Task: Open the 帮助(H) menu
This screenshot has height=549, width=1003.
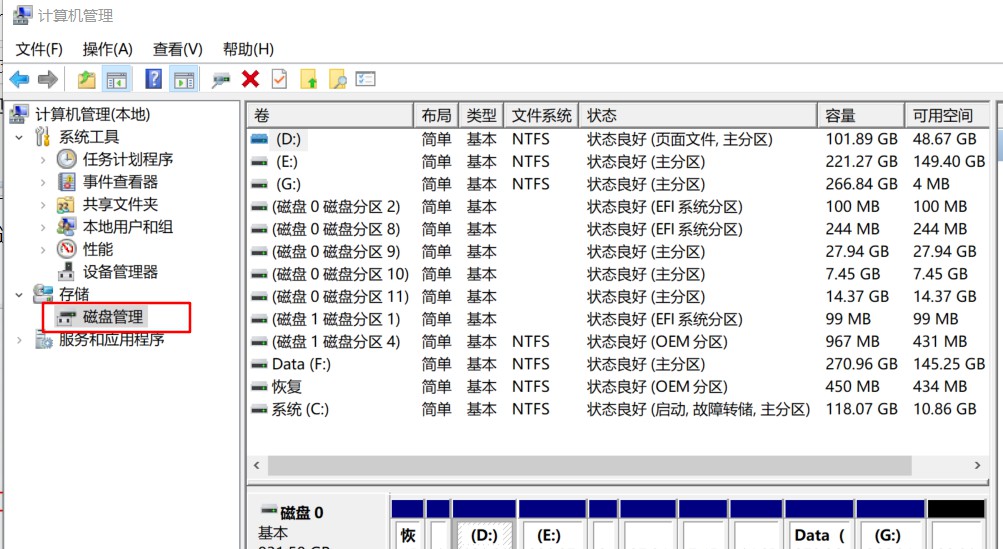Action: [x=248, y=49]
